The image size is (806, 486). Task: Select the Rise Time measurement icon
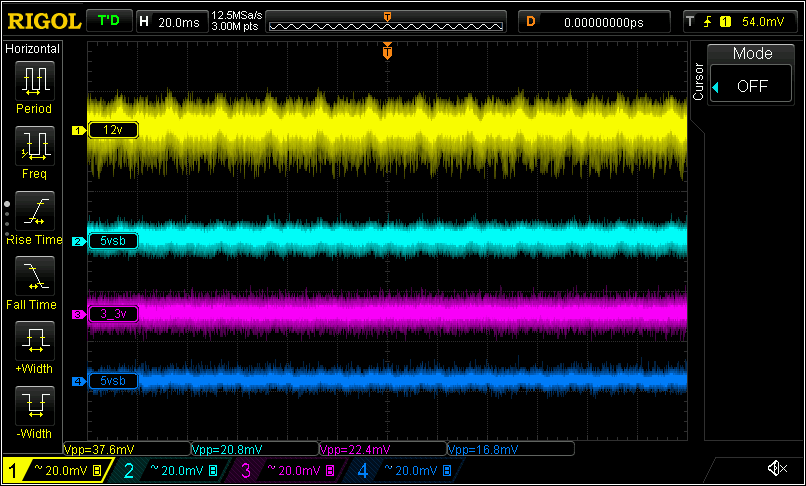pyautogui.click(x=34, y=211)
